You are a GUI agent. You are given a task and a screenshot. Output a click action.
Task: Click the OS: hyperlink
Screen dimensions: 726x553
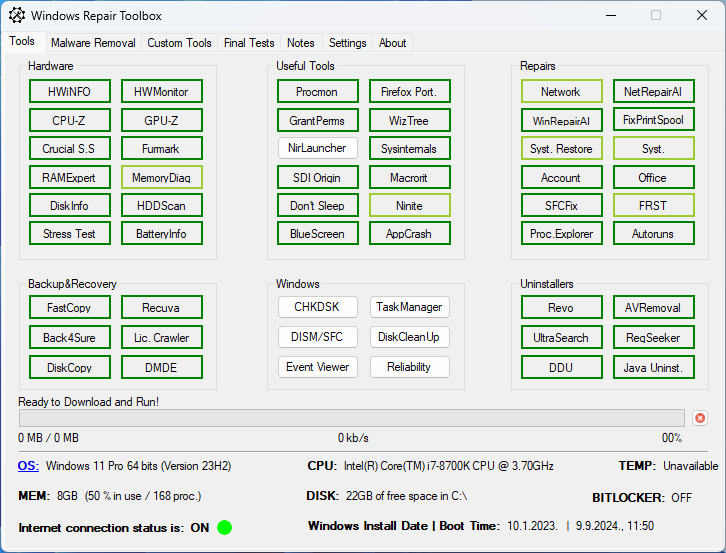(x=28, y=465)
